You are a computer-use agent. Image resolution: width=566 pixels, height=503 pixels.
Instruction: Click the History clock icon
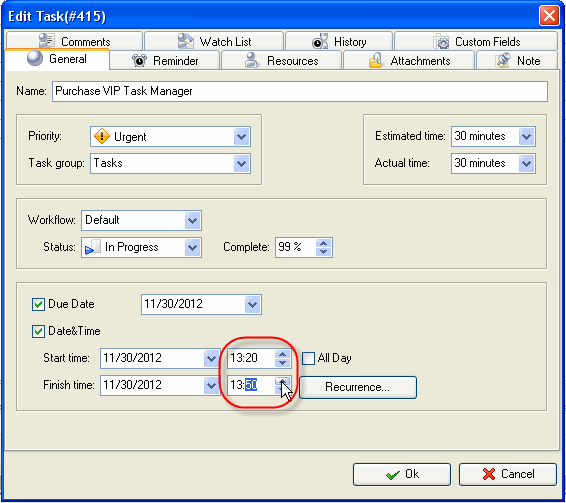coord(320,41)
